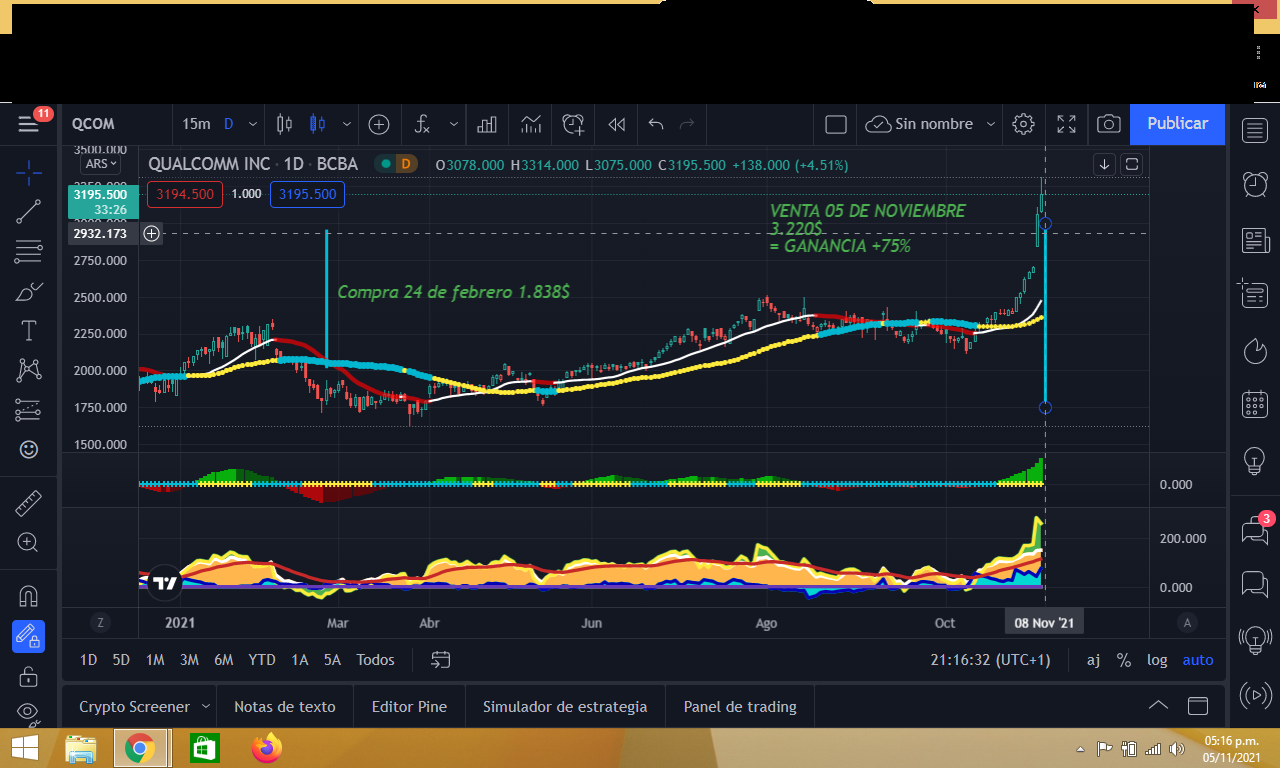Open the indicators fx menu

point(423,124)
